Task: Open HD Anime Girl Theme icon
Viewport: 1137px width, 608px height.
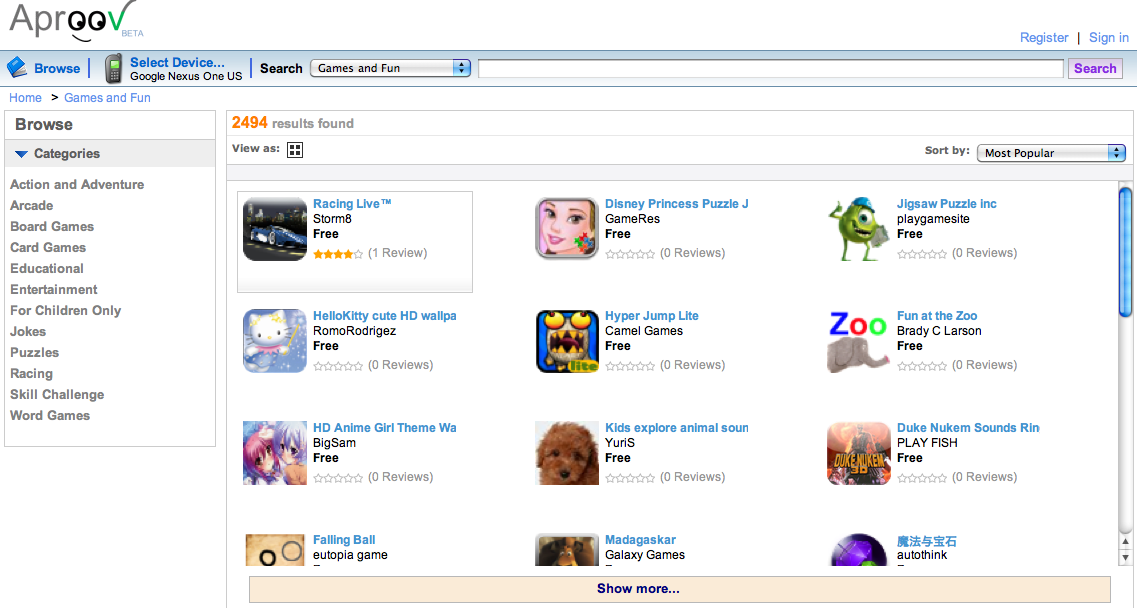Action: pyautogui.click(x=275, y=453)
